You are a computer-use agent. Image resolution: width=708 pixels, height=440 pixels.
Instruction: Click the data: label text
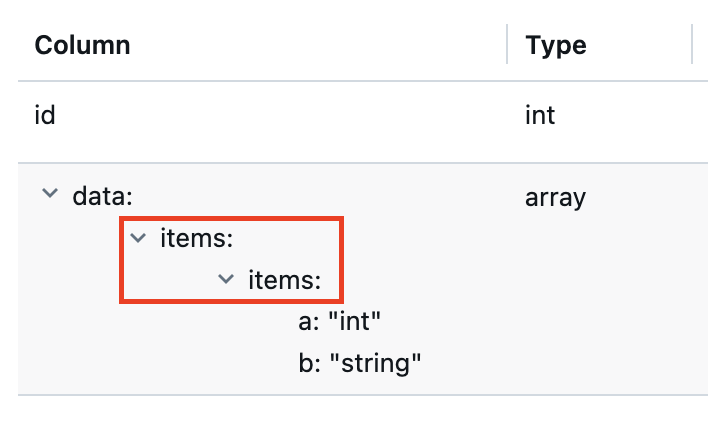(102, 197)
